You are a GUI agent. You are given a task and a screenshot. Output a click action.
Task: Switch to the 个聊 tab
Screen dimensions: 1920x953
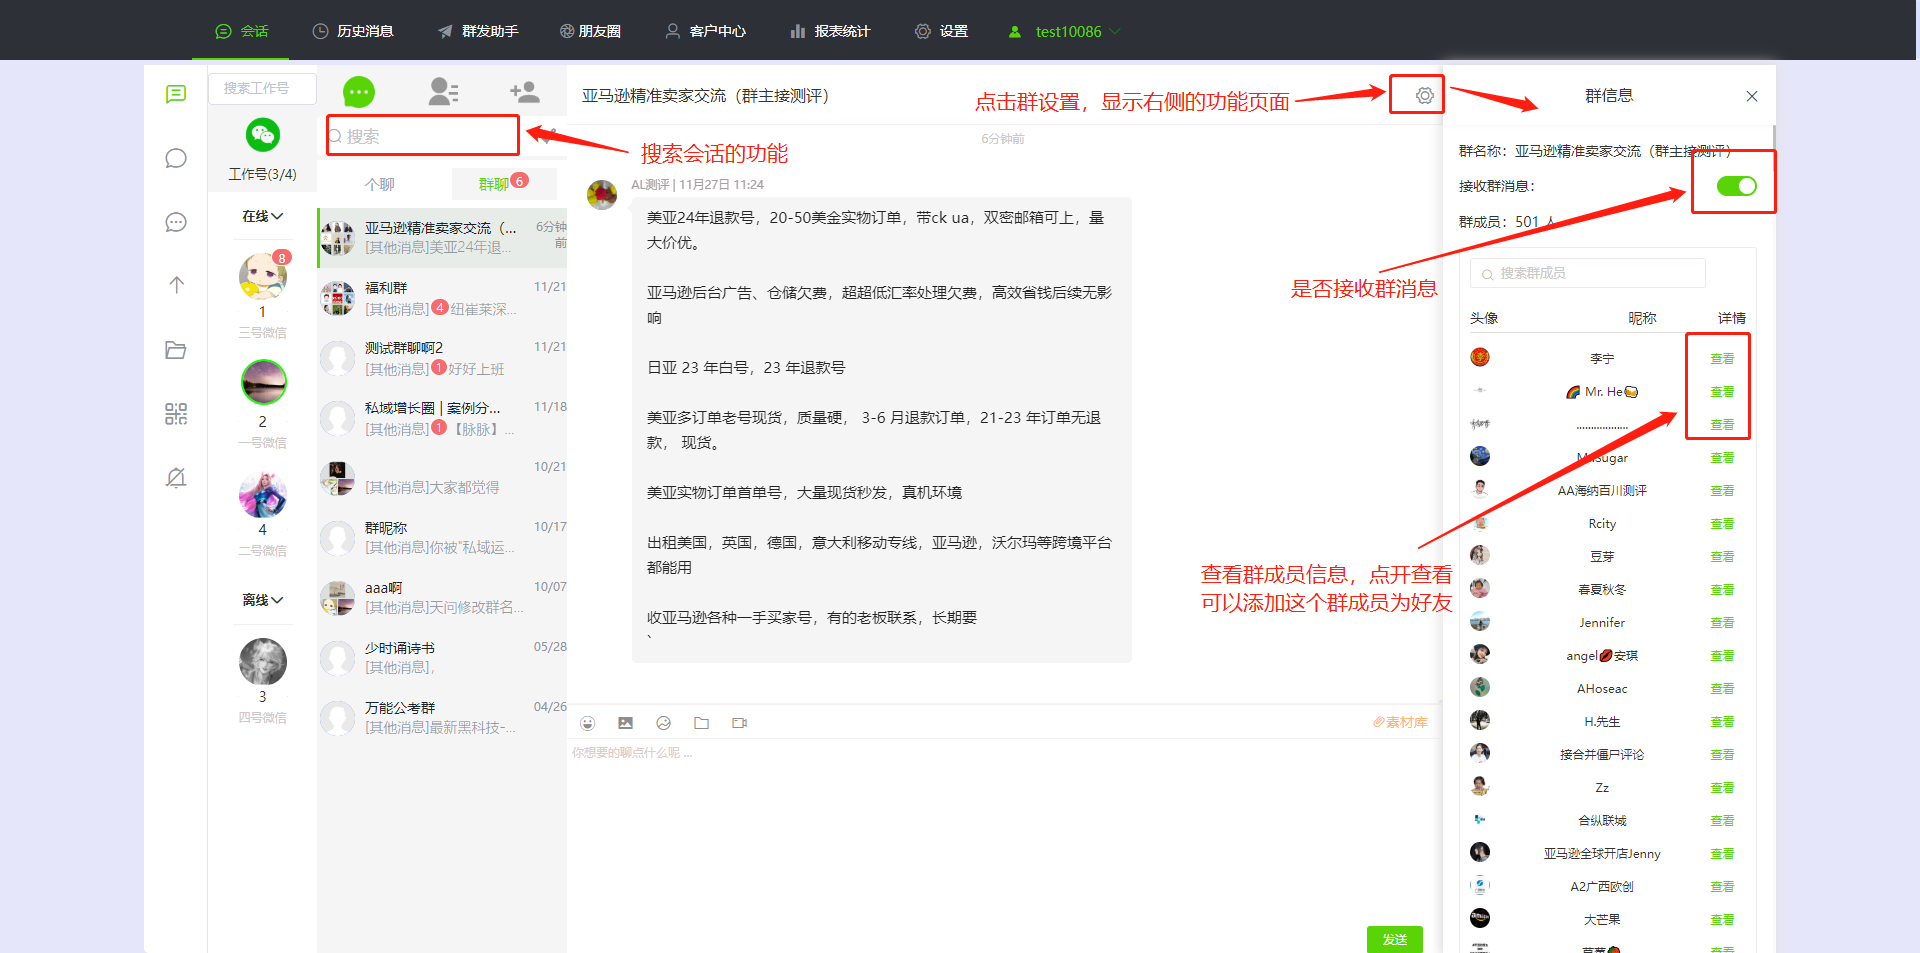click(380, 184)
